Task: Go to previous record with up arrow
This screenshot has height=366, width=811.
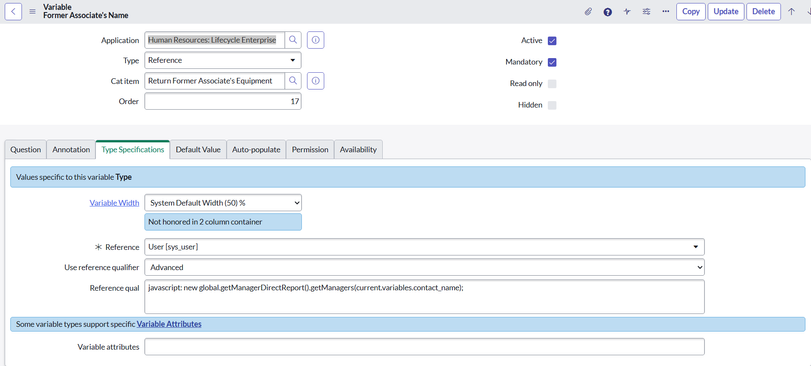Action: pos(791,11)
